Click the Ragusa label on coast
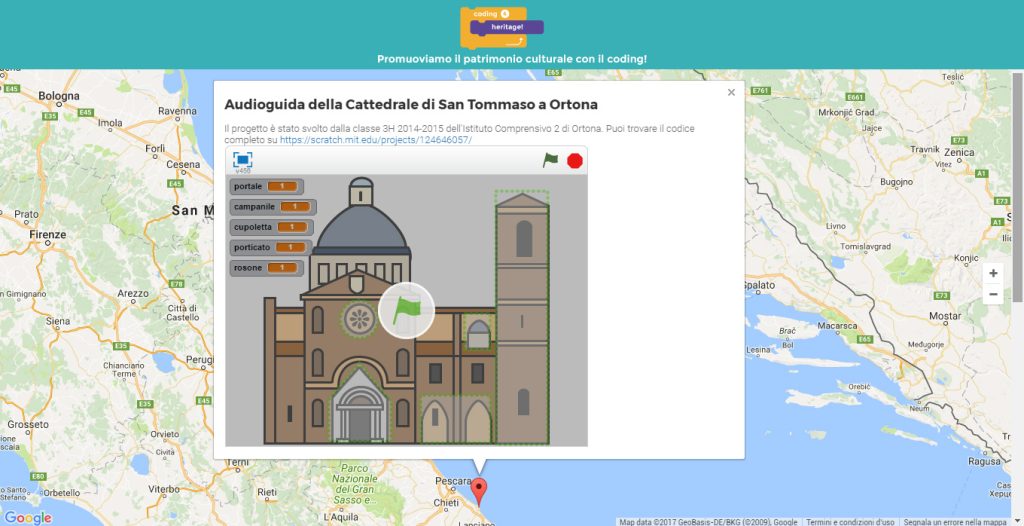Screen dimensions: 1024x526 [984, 461]
